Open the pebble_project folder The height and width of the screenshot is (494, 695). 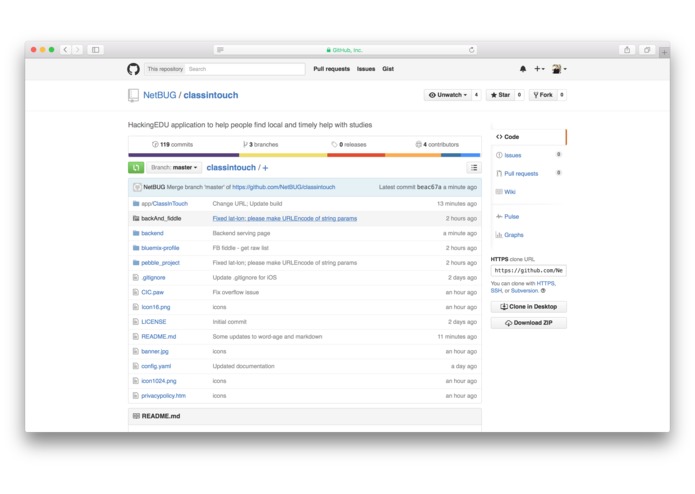point(160,263)
